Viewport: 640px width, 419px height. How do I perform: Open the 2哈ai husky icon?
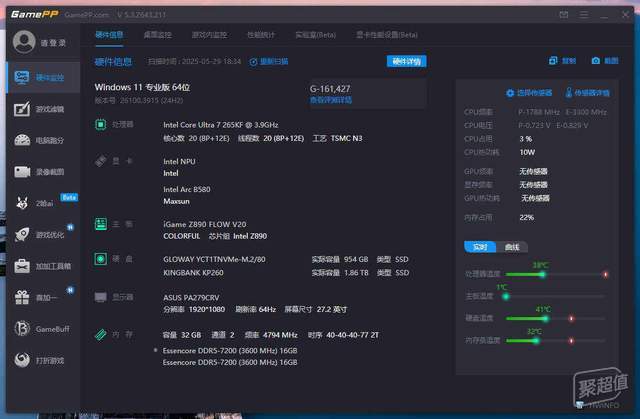click(x=22, y=203)
